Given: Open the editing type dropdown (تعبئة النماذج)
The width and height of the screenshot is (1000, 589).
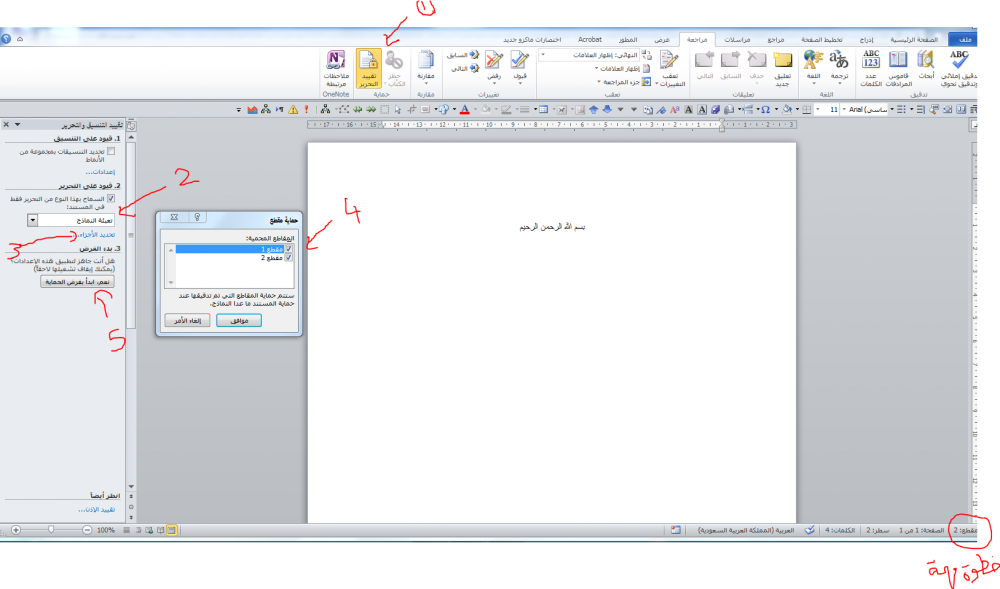Looking at the screenshot, I should (33, 218).
